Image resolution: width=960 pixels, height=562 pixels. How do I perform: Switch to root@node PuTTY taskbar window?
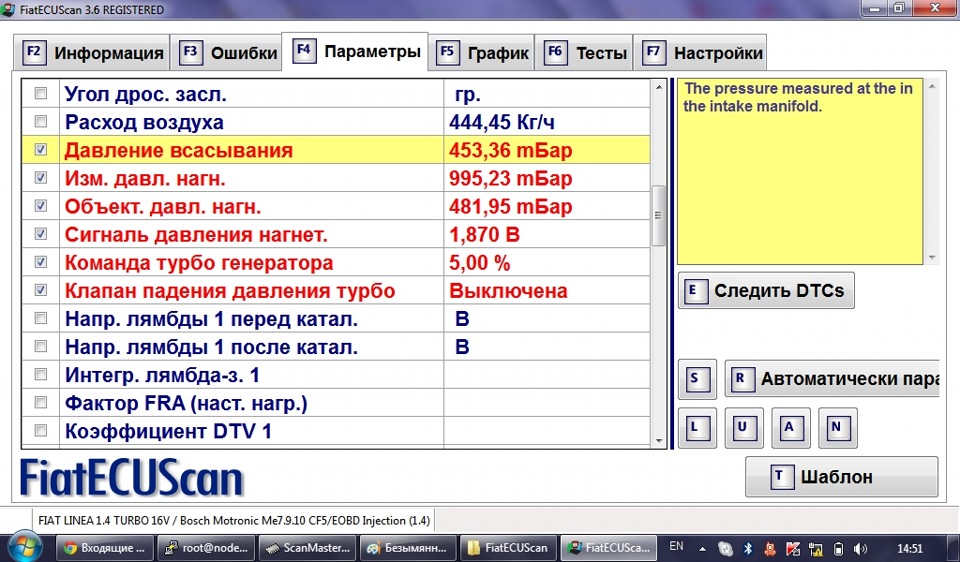click(x=206, y=548)
